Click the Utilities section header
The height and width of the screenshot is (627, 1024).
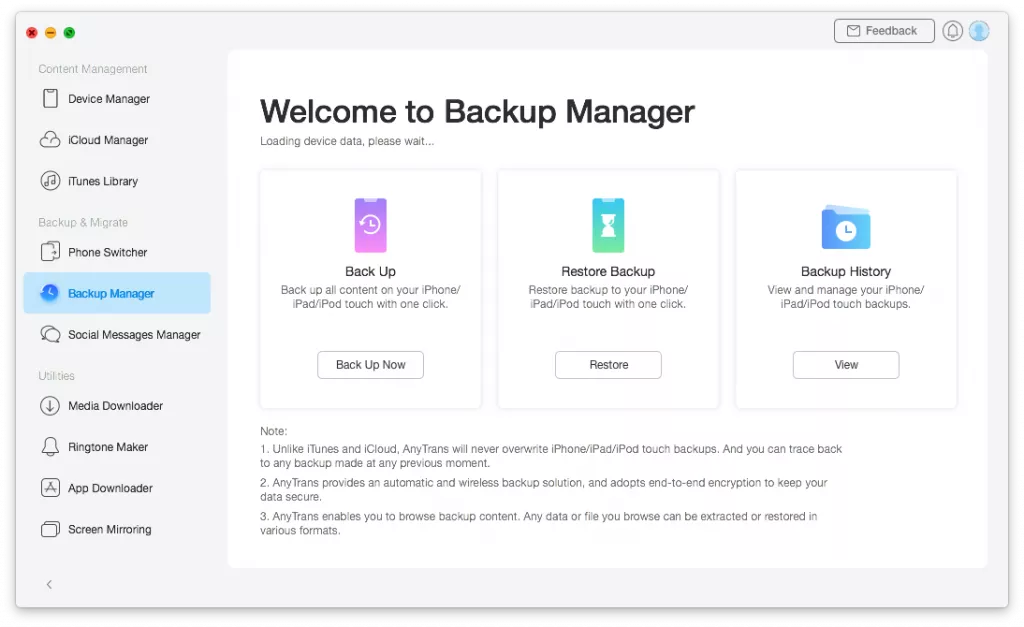(x=56, y=376)
